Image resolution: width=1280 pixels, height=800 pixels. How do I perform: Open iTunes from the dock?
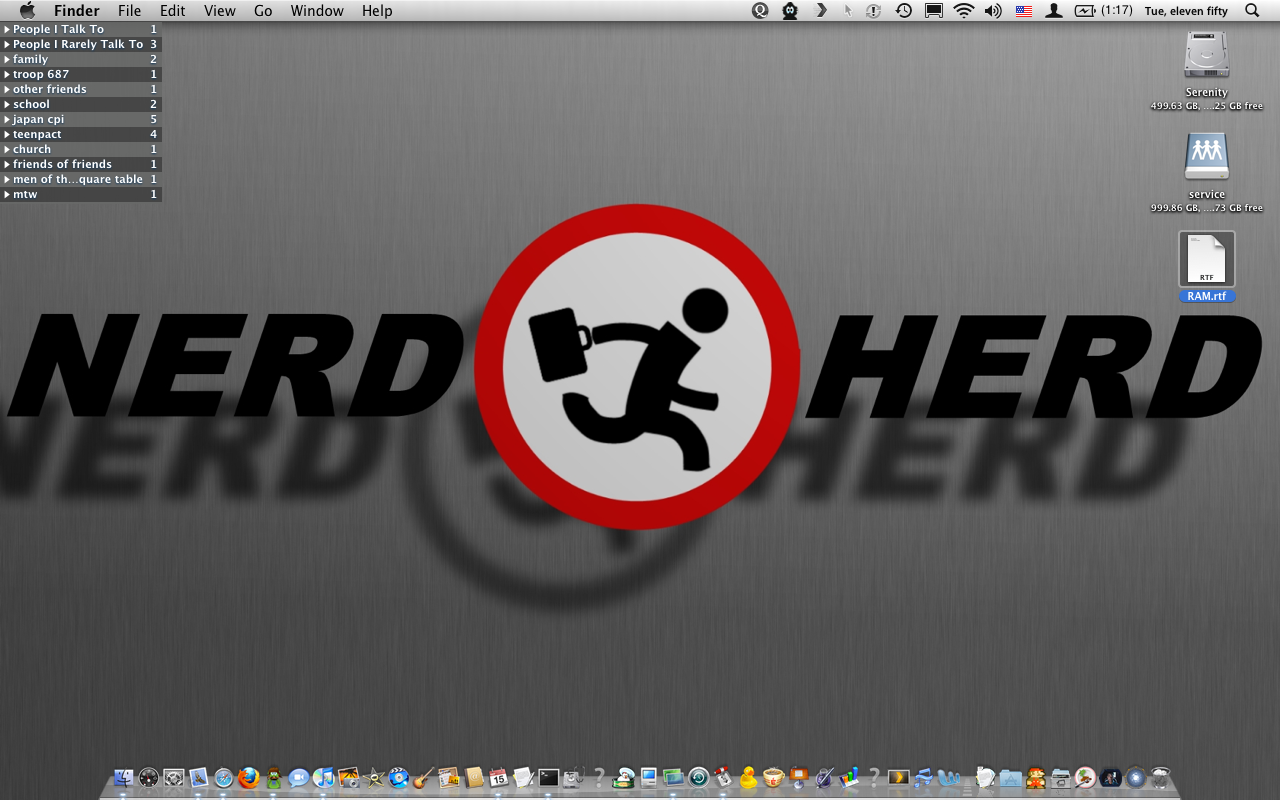[x=323, y=777]
